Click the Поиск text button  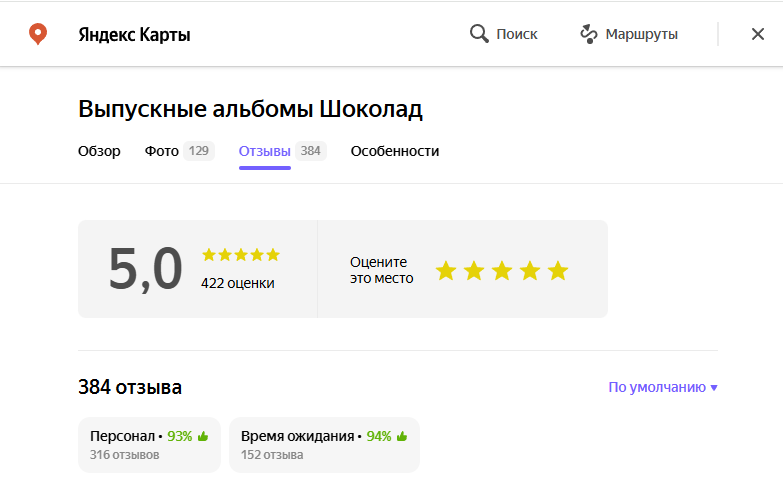click(516, 34)
